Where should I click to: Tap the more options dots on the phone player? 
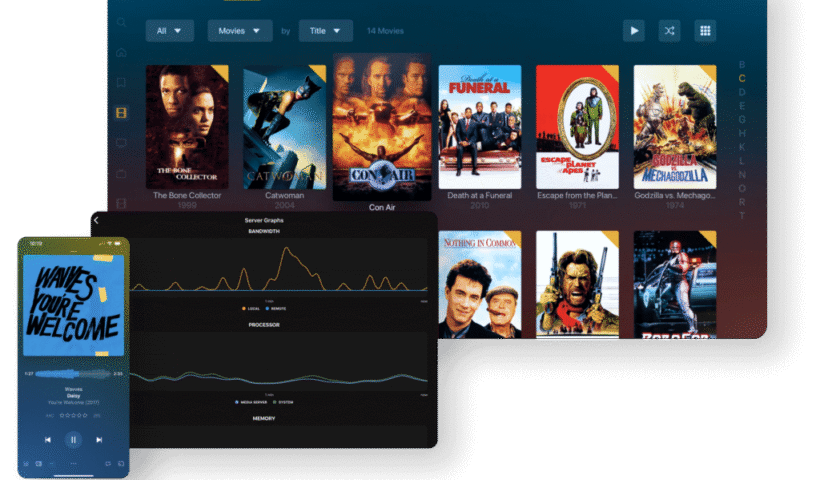pos(73,463)
